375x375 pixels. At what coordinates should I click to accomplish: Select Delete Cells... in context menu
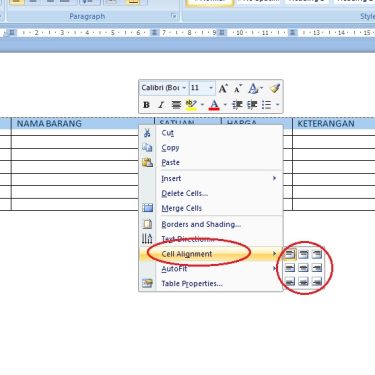211,193
